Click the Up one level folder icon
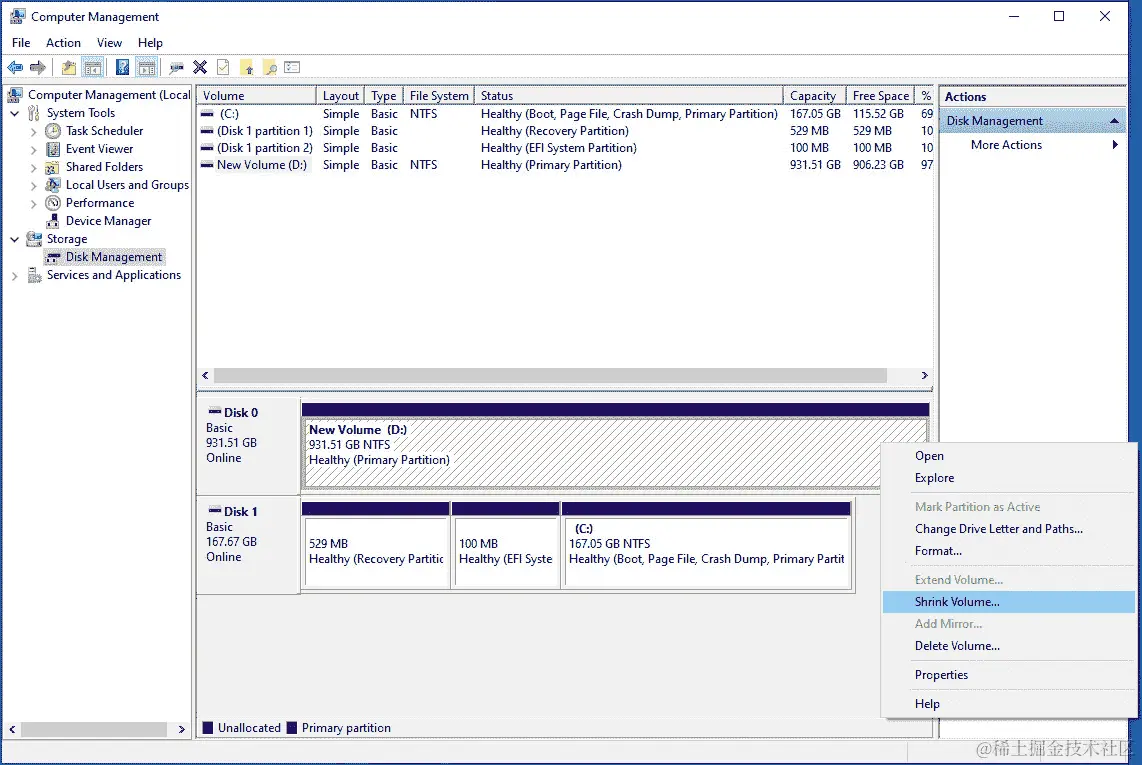The height and width of the screenshot is (765, 1142). [68, 68]
